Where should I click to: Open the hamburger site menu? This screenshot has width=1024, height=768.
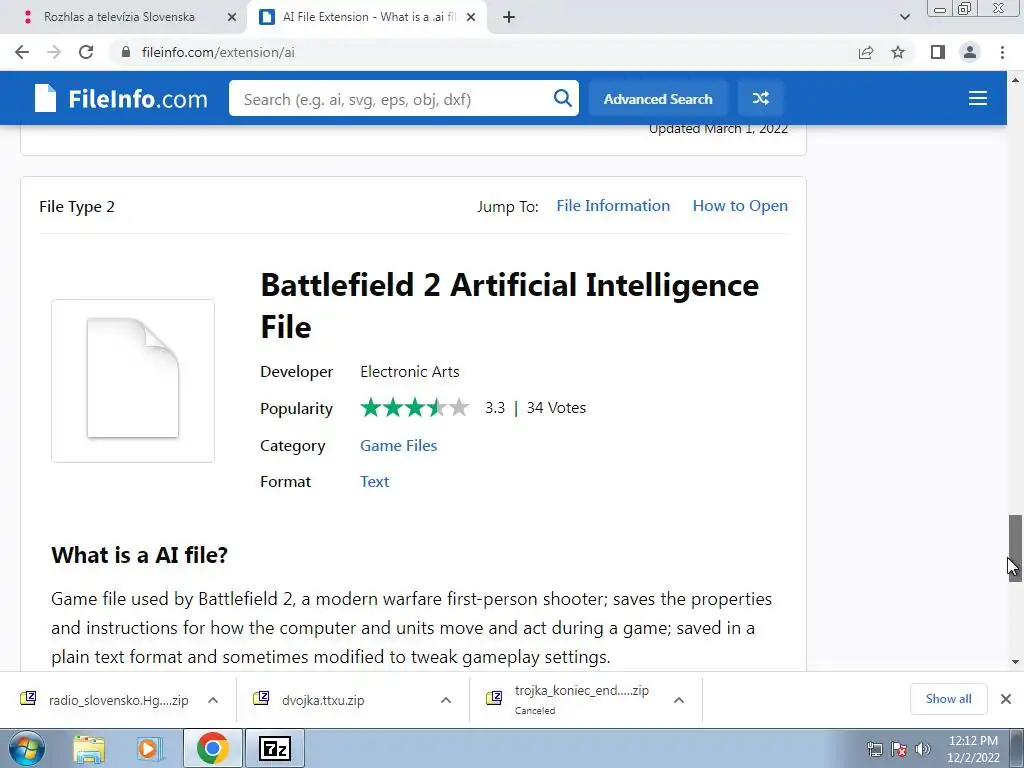[x=978, y=99]
